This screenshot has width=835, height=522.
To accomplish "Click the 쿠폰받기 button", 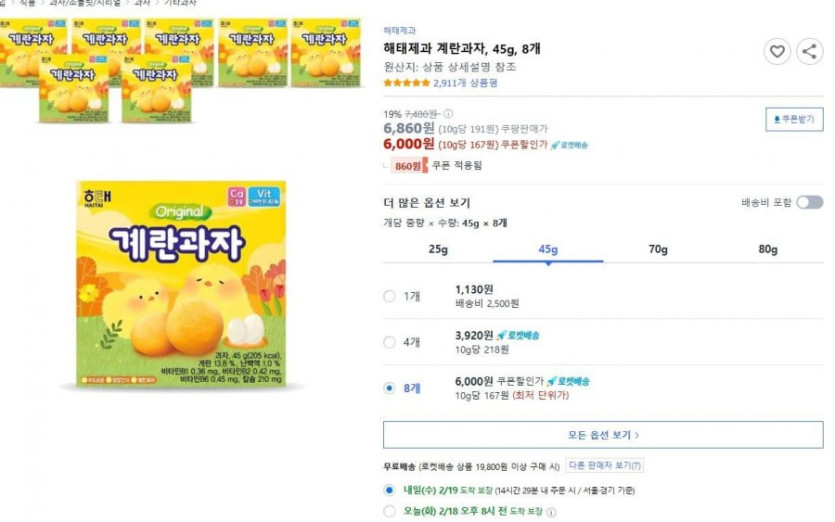I will point(794,119).
